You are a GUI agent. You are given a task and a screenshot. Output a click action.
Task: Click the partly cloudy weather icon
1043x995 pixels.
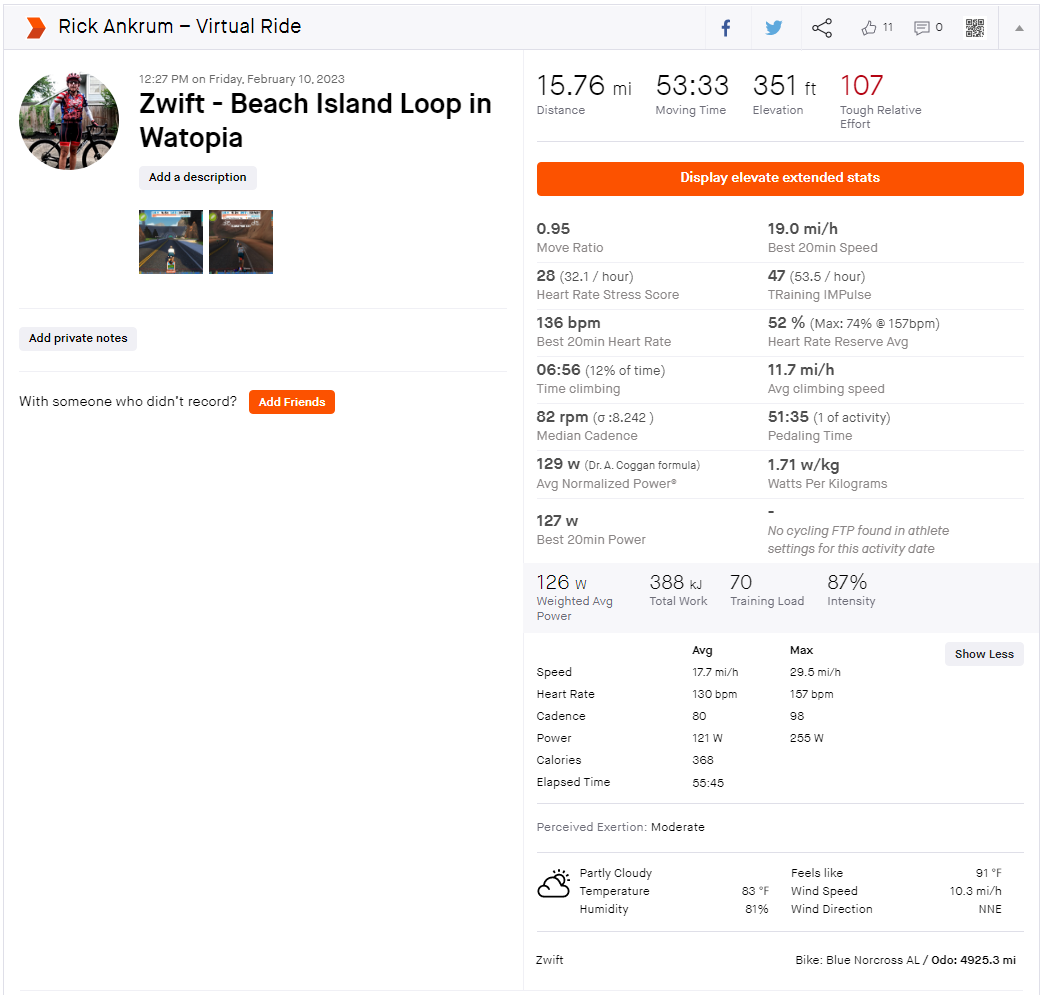coord(554,883)
